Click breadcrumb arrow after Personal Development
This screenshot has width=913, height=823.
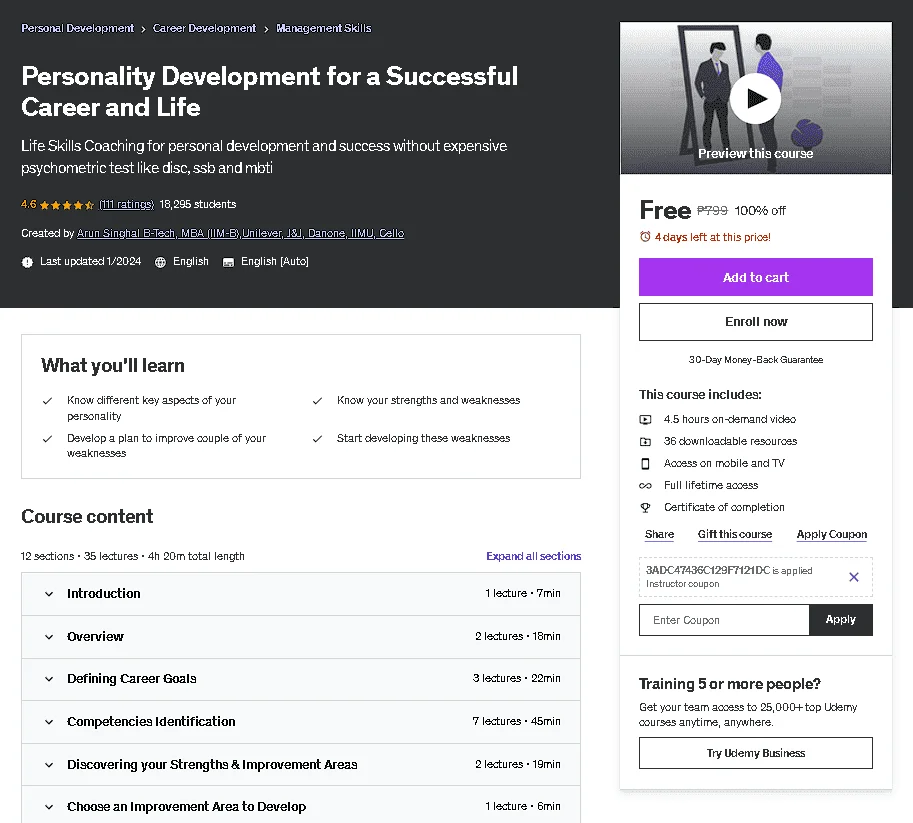[143, 29]
